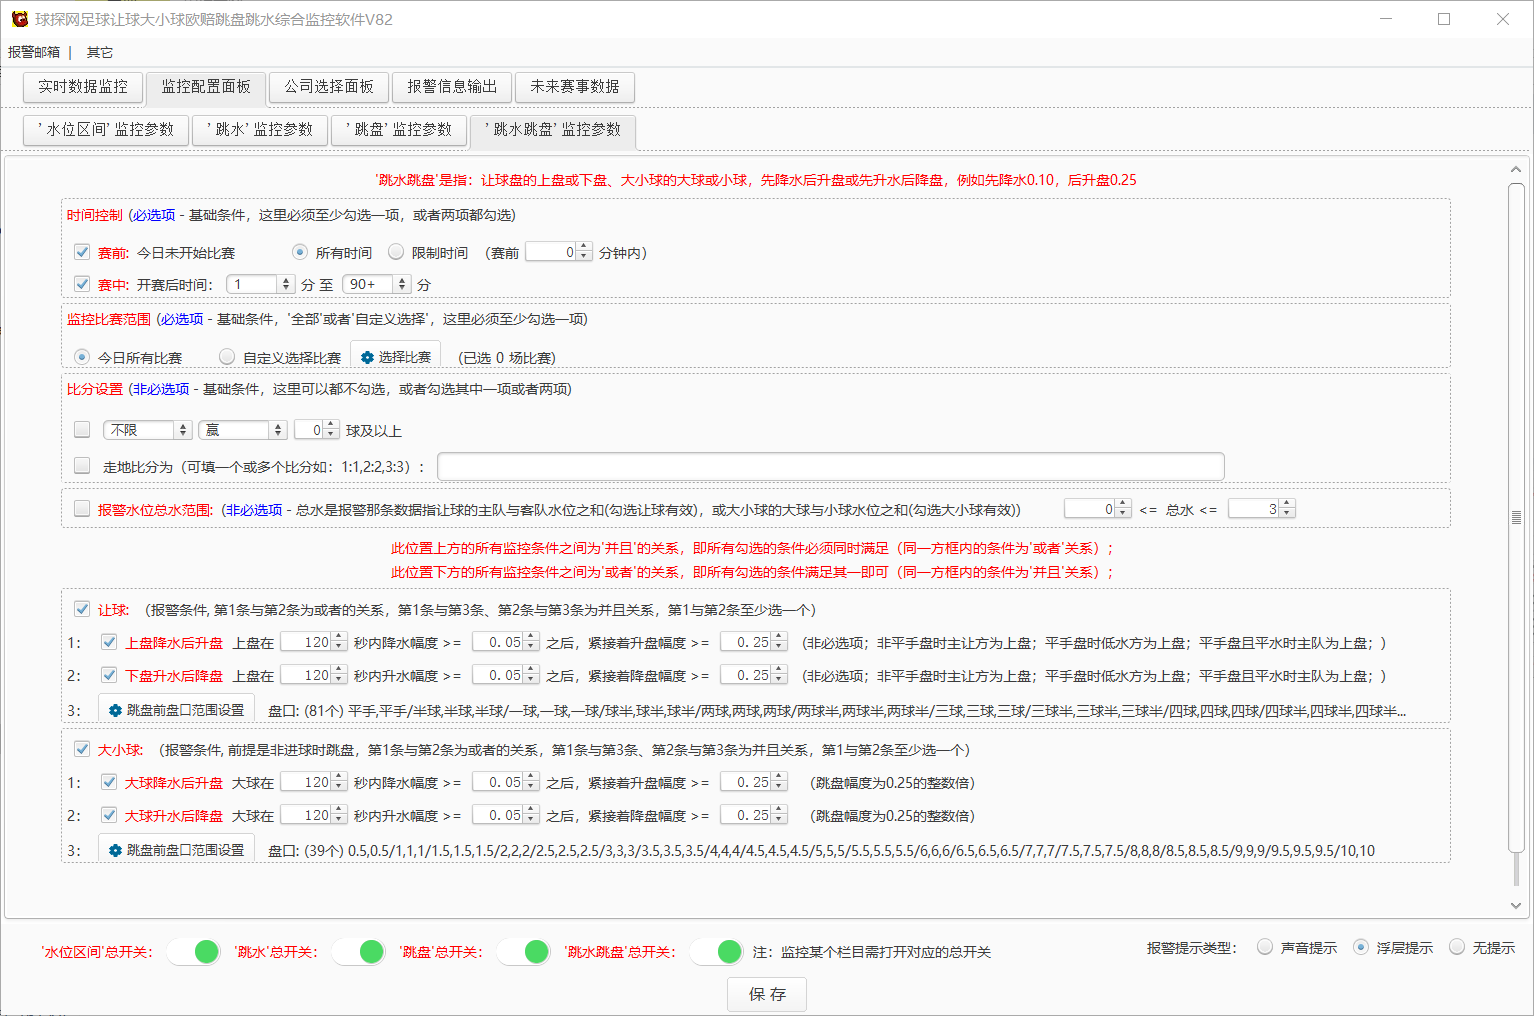Open '水位区间' 监控参数 sub-tab

click(x=106, y=130)
